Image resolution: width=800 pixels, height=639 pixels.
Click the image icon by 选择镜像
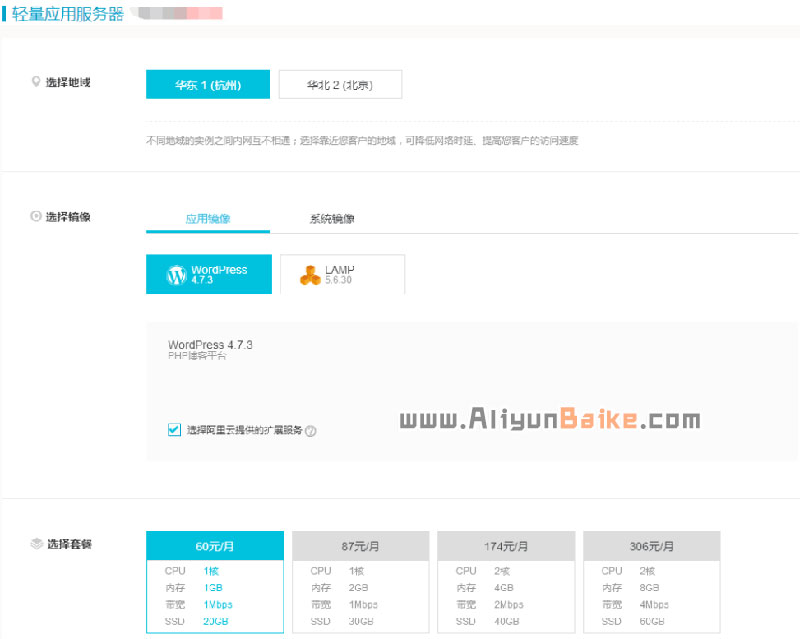coord(36,216)
